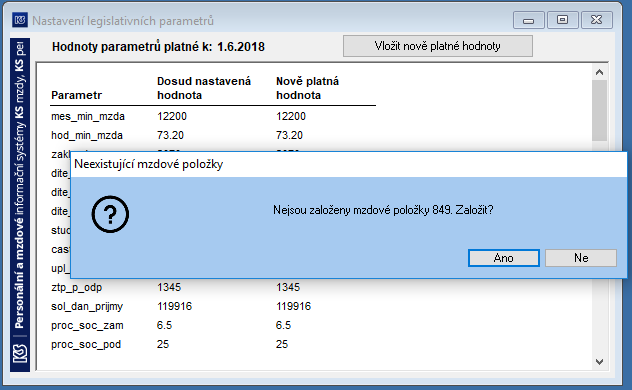Click the vertical Personální a mzdové sidebar text
The height and width of the screenshot is (390, 632).
[20, 185]
